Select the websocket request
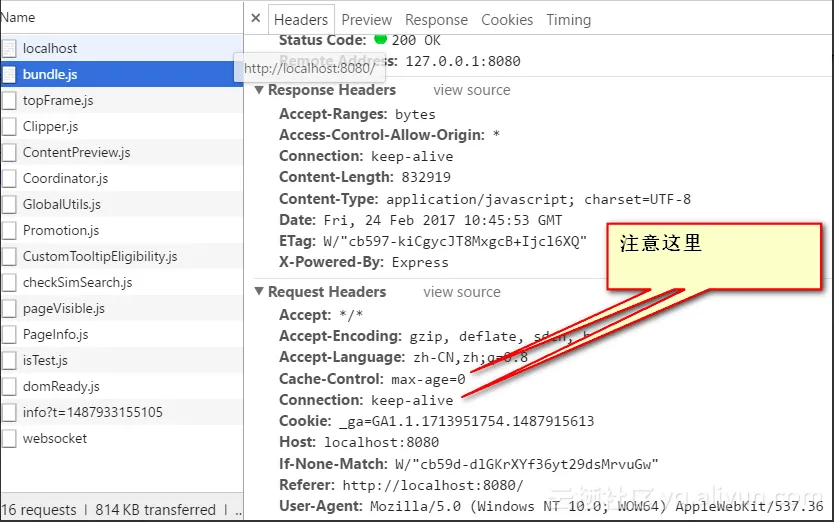 (x=122, y=438)
